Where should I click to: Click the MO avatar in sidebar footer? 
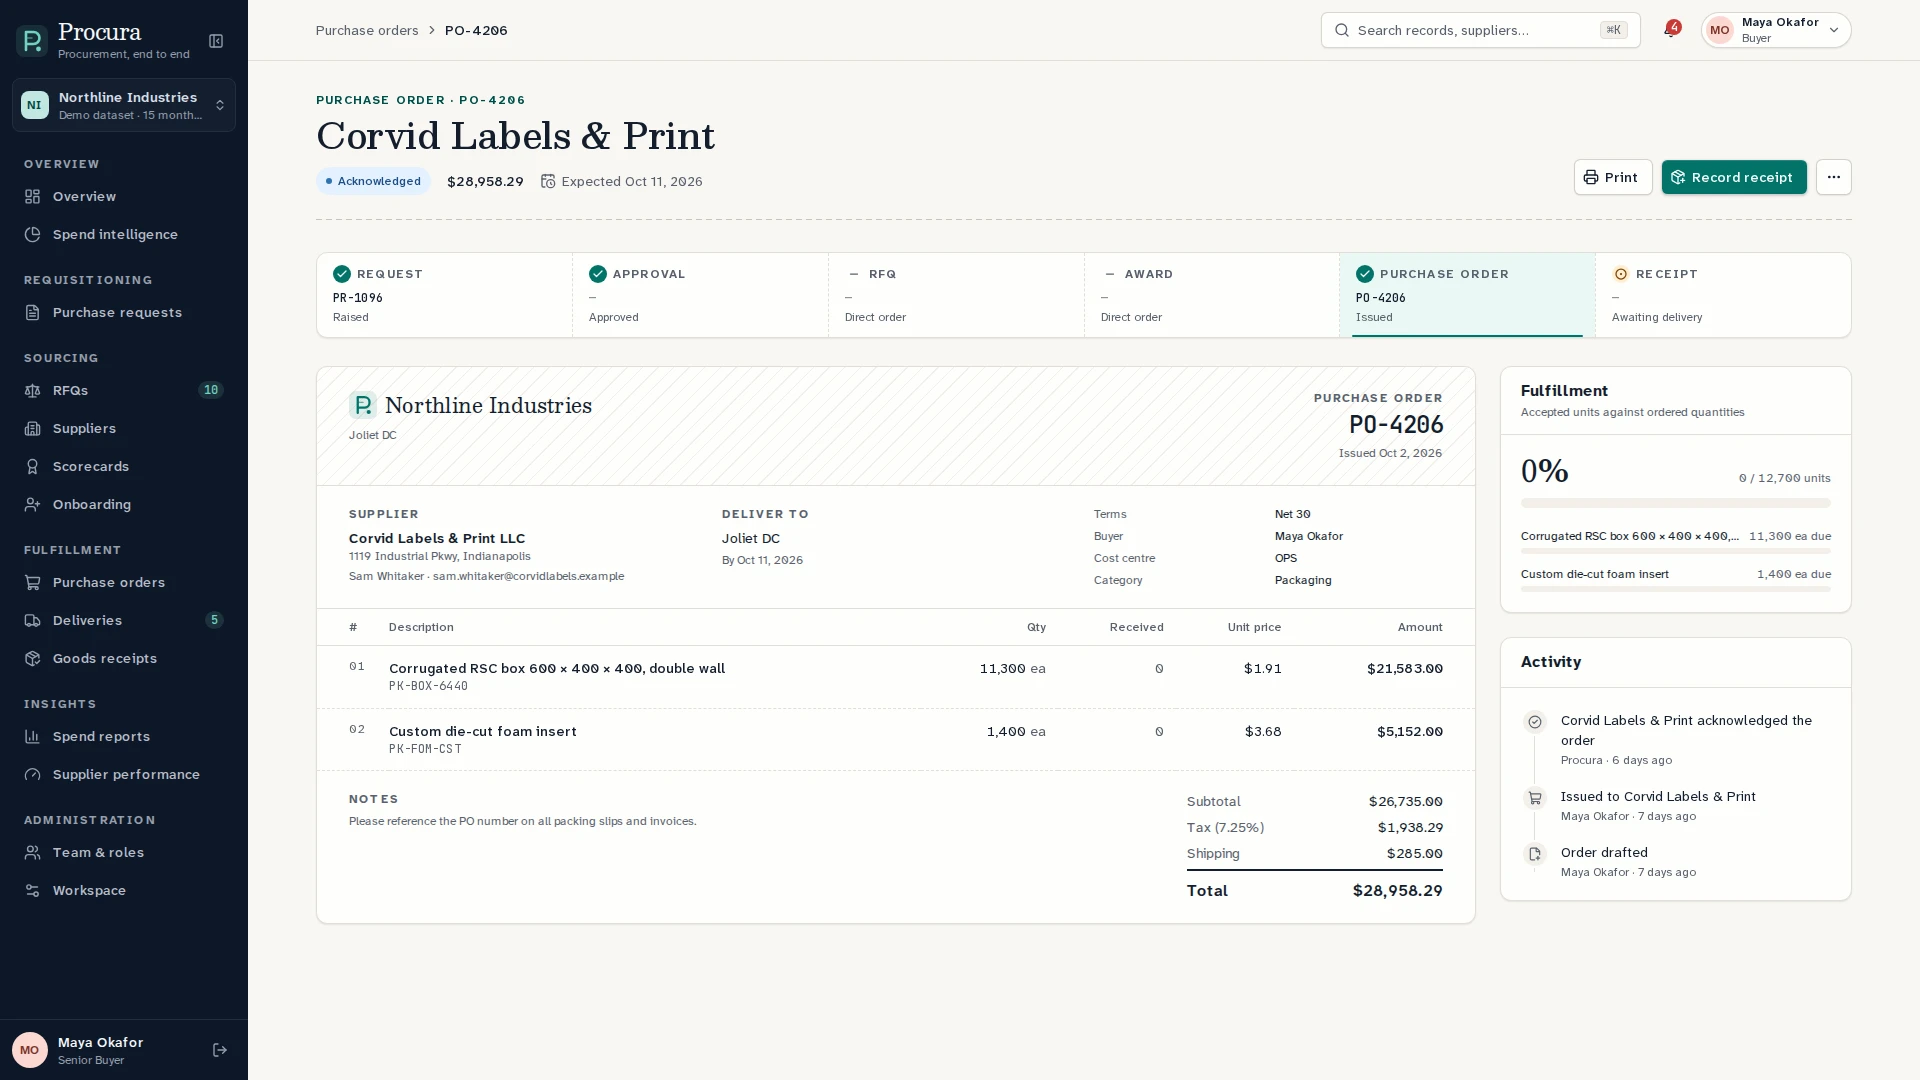pyautogui.click(x=29, y=1050)
